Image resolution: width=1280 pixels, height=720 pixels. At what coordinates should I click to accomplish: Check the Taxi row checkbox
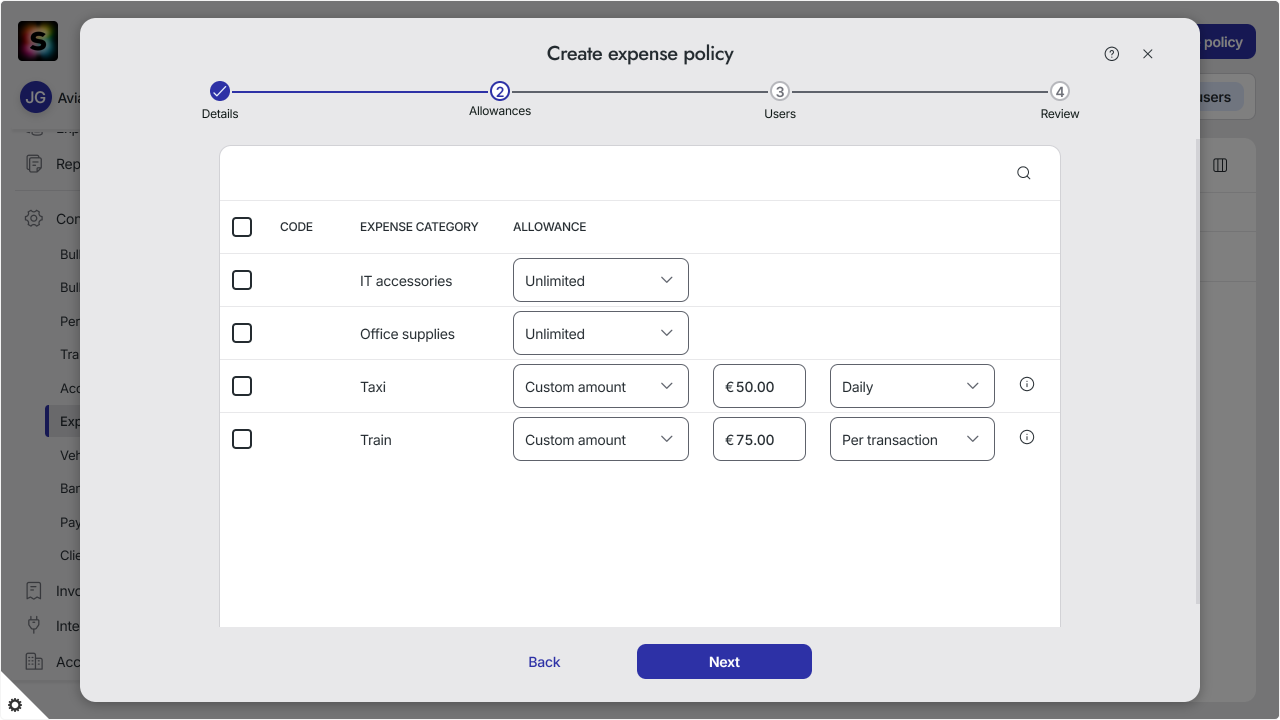click(242, 386)
